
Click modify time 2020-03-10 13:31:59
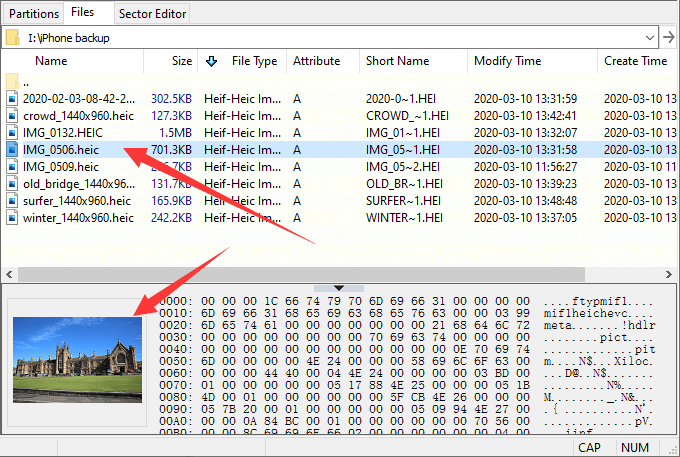click(525, 99)
